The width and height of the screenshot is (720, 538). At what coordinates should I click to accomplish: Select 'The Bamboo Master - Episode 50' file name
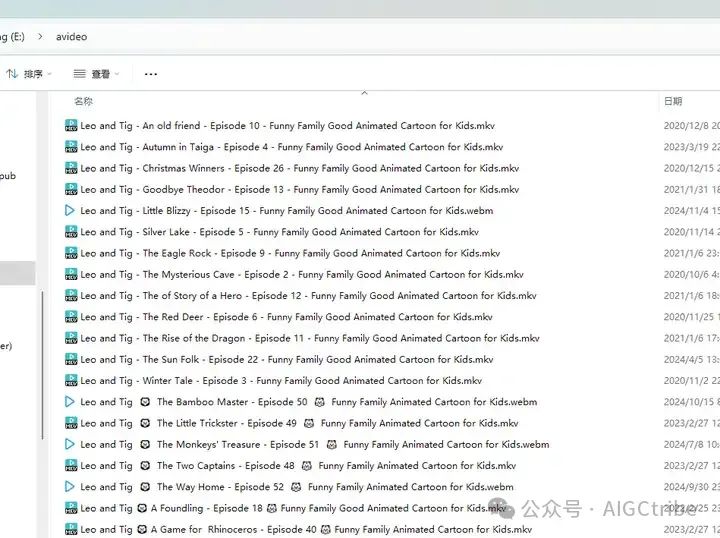pyautogui.click(x=309, y=402)
